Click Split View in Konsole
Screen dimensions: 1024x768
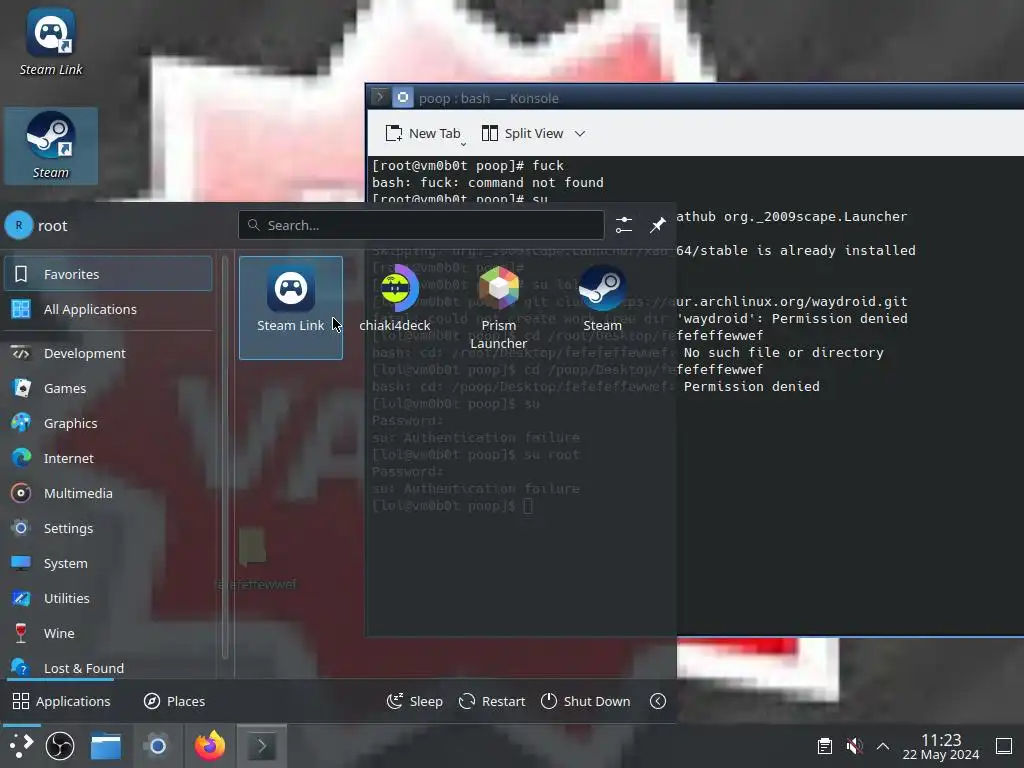click(522, 133)
